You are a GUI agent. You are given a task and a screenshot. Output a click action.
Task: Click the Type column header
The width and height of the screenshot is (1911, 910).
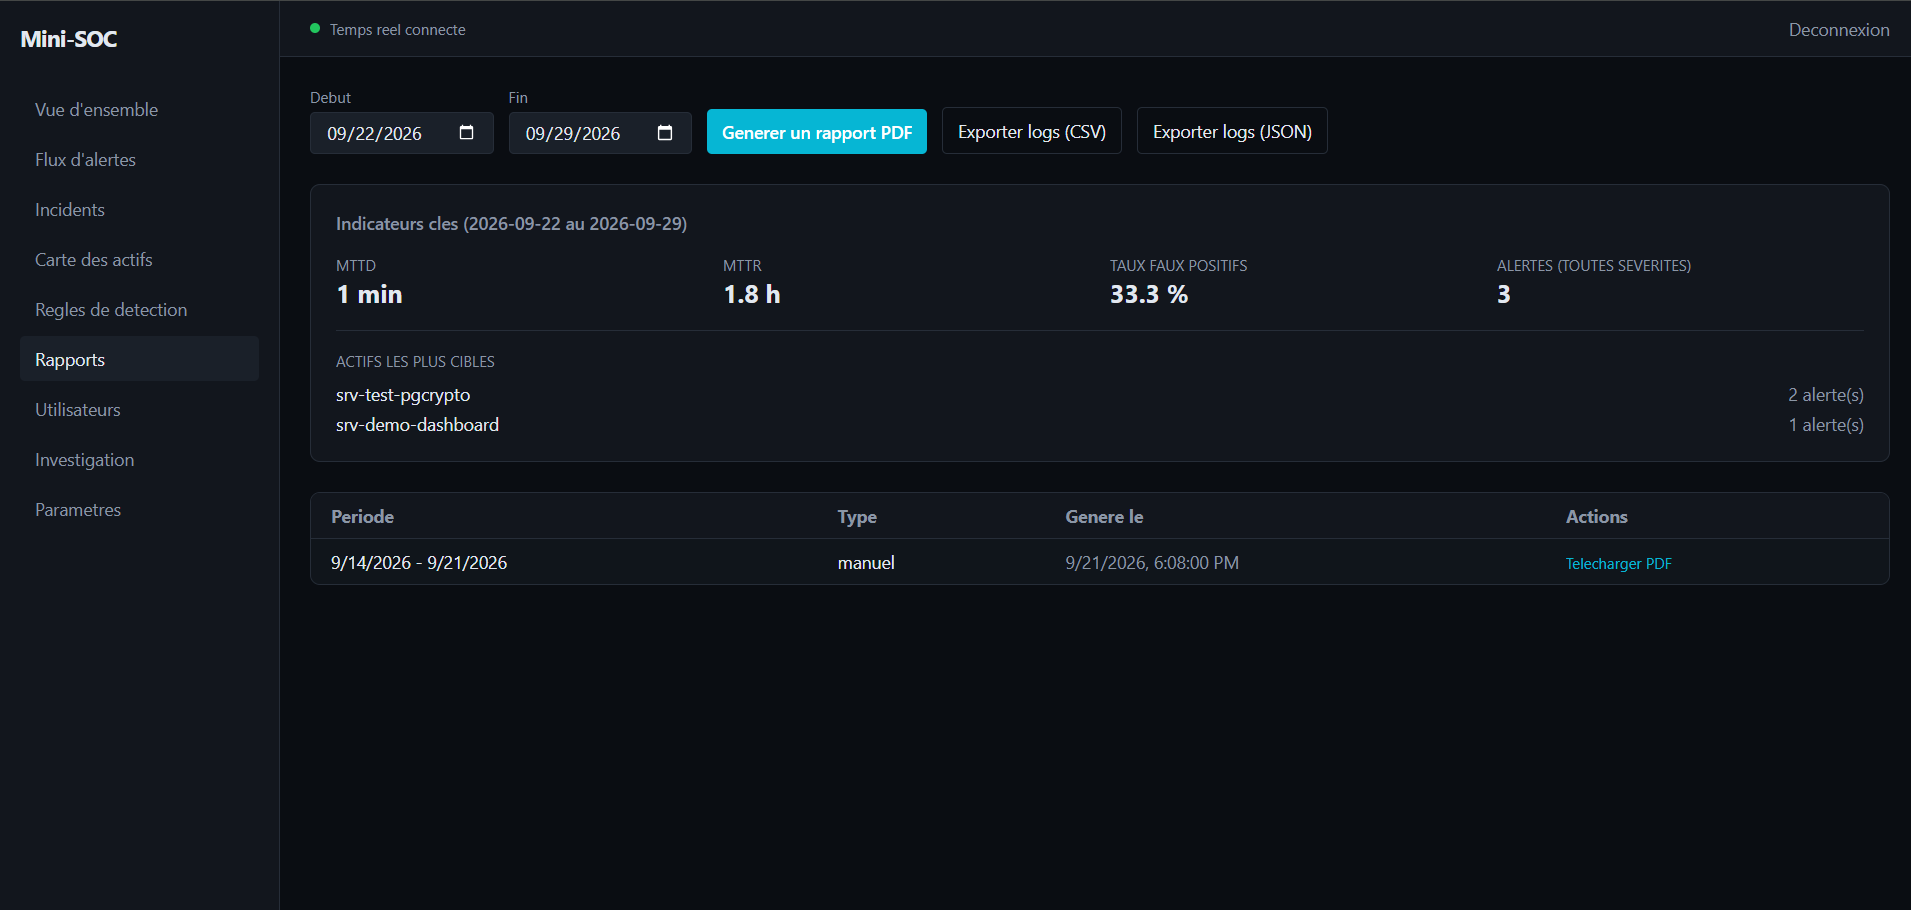(x=857, y=517)
